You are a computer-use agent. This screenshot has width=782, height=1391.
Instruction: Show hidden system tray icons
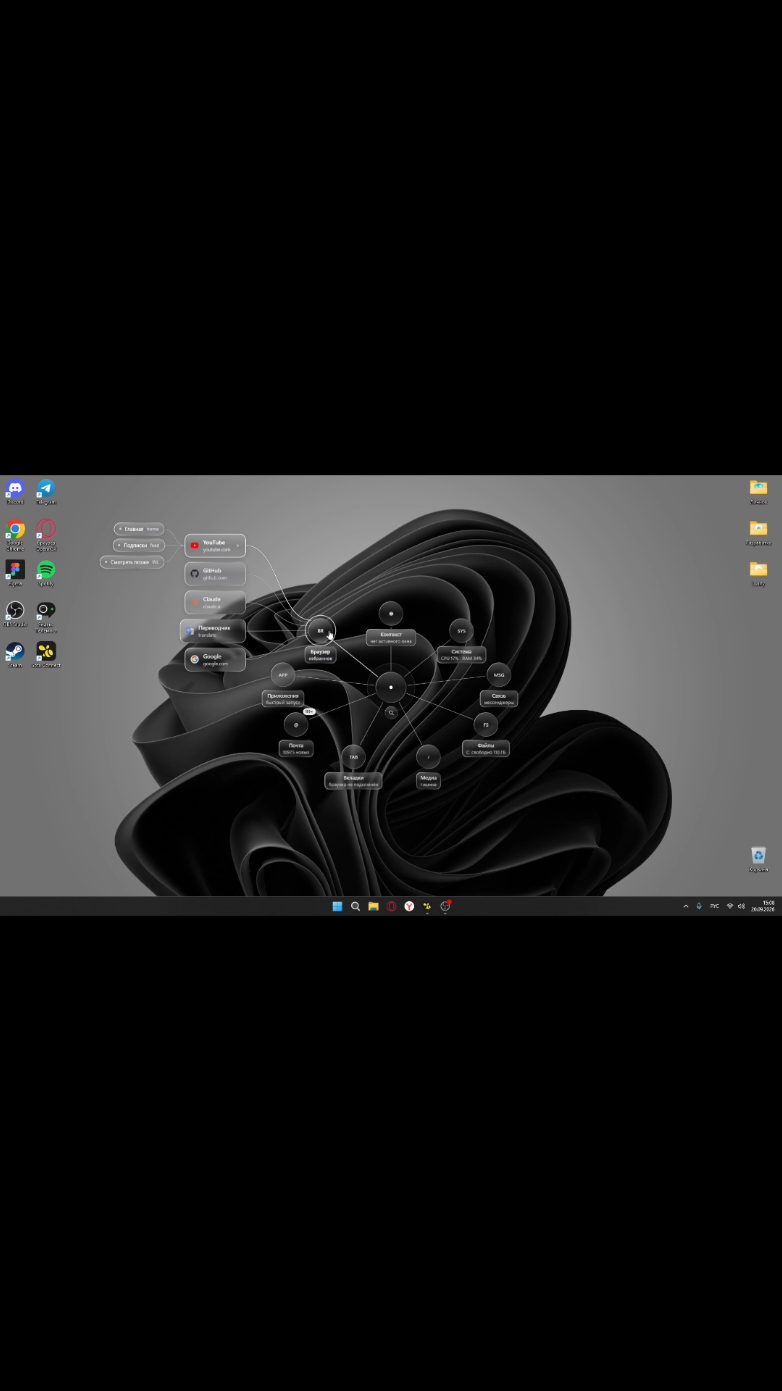686,906
